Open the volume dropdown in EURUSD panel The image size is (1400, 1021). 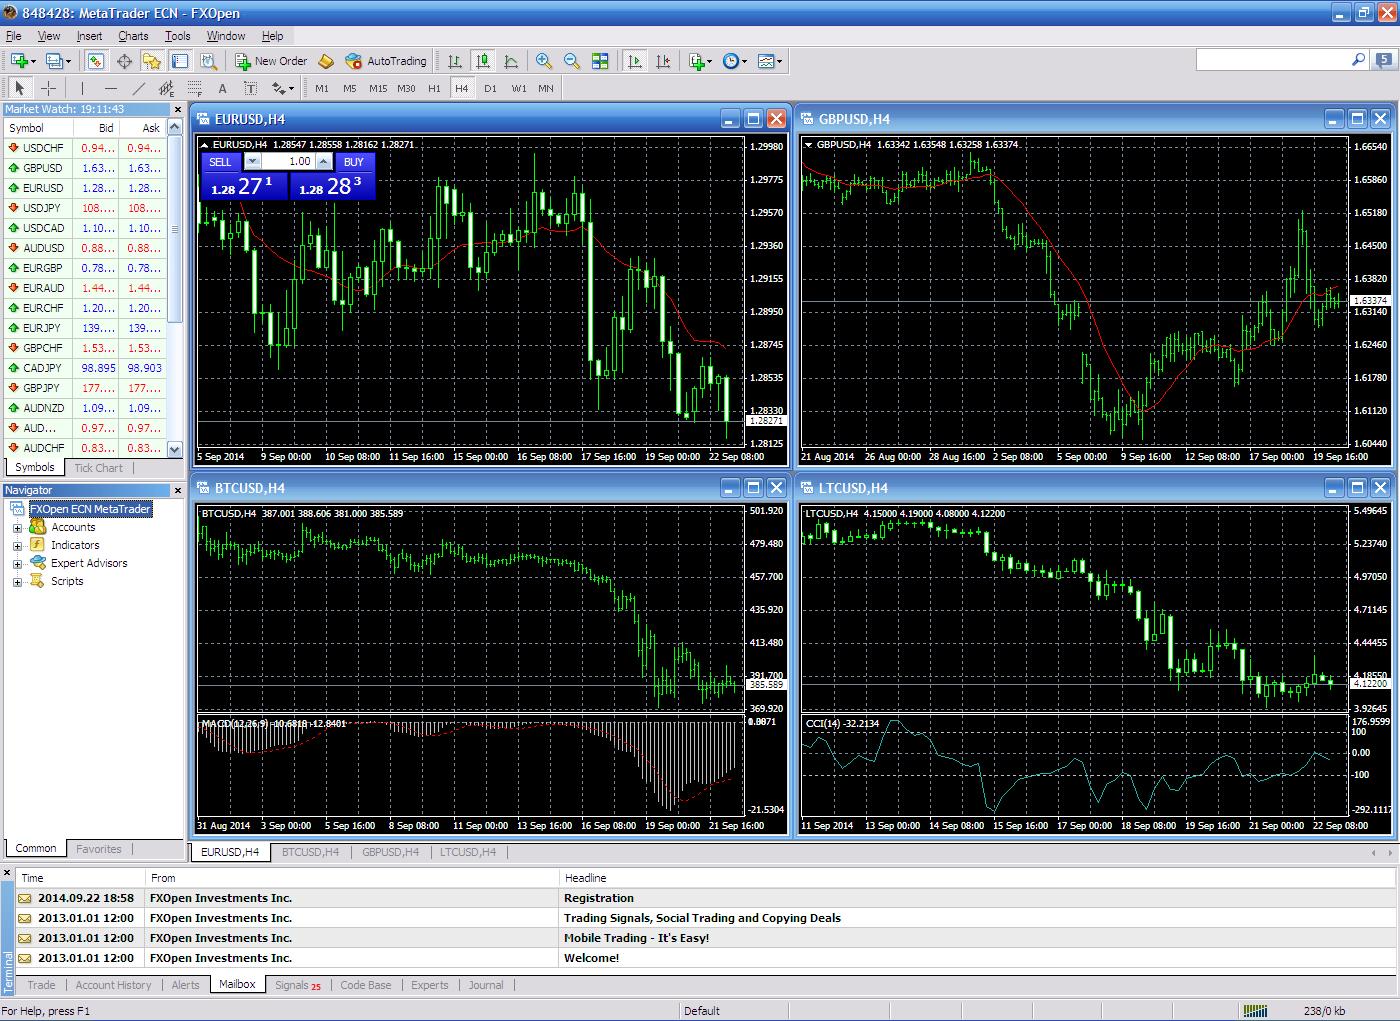pyautogui.click(x=253, y=161)
